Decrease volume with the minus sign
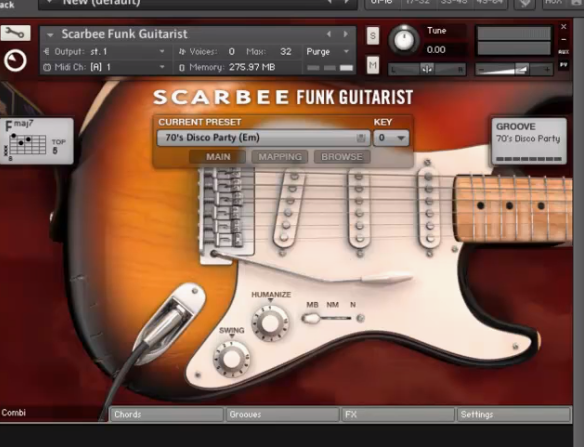 click(x=481, y=69)
